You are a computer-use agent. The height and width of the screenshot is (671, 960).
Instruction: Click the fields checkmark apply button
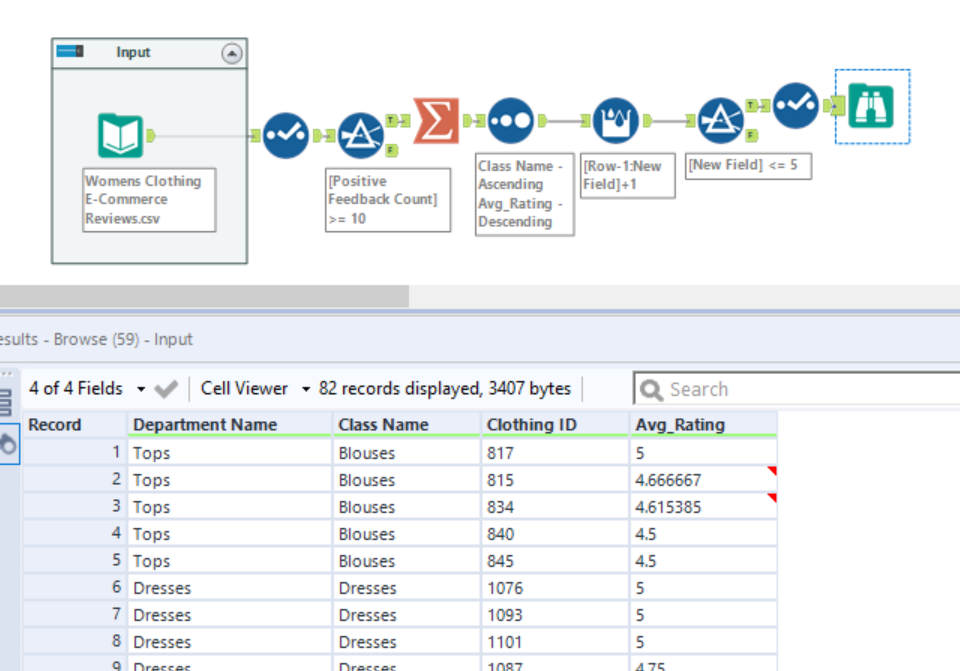166,389
